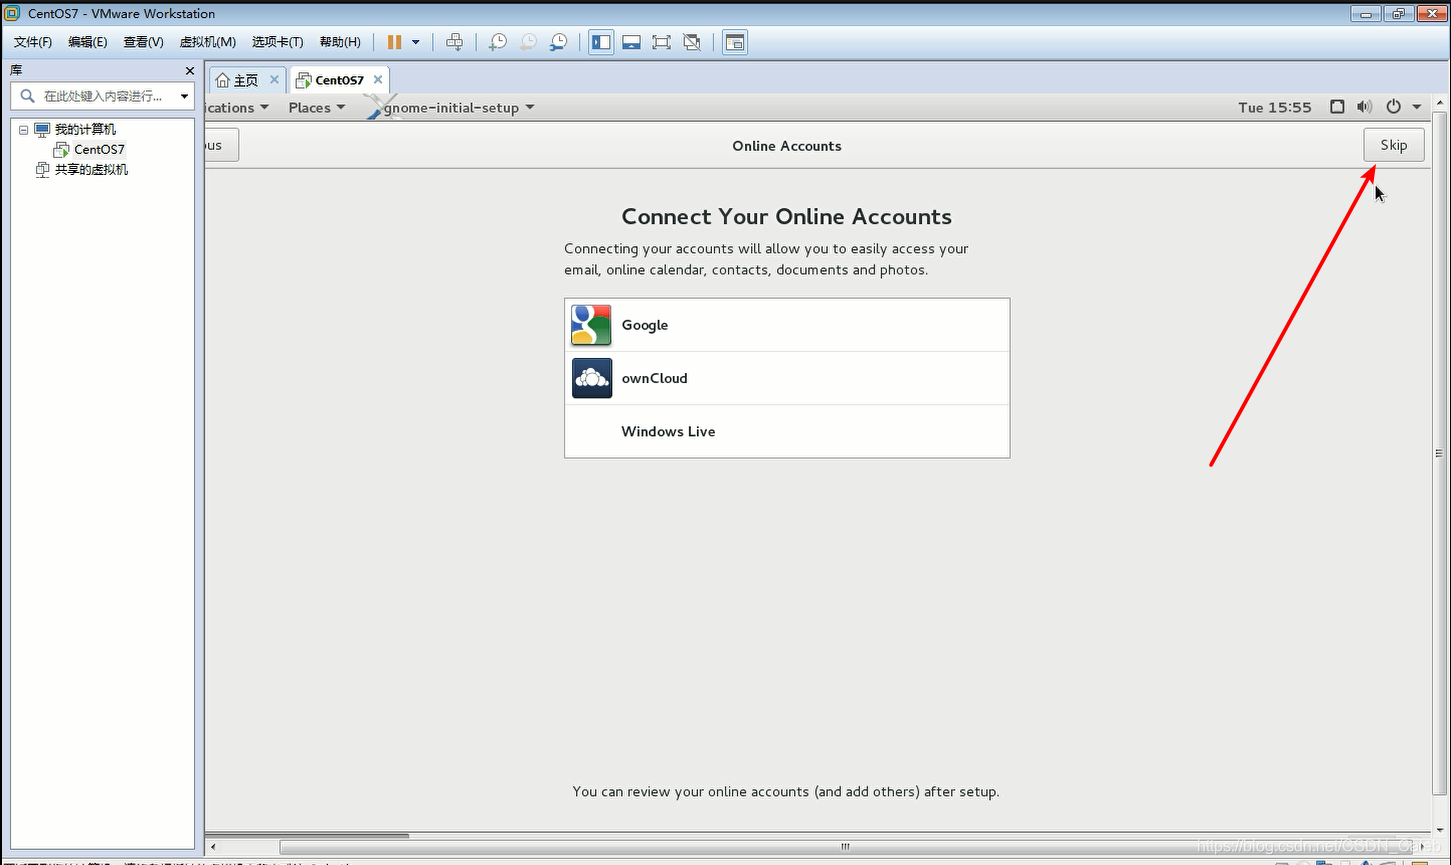
Task: Open the 编辑(E) menu
Action: point(88,42)
